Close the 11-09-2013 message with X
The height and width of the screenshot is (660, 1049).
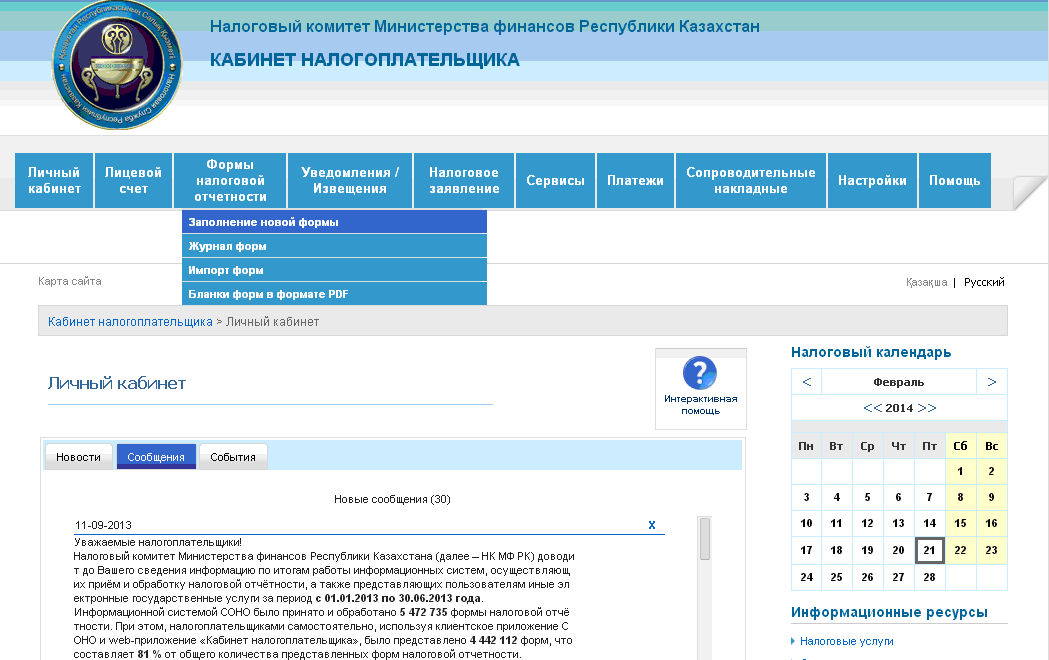(652, 525)
